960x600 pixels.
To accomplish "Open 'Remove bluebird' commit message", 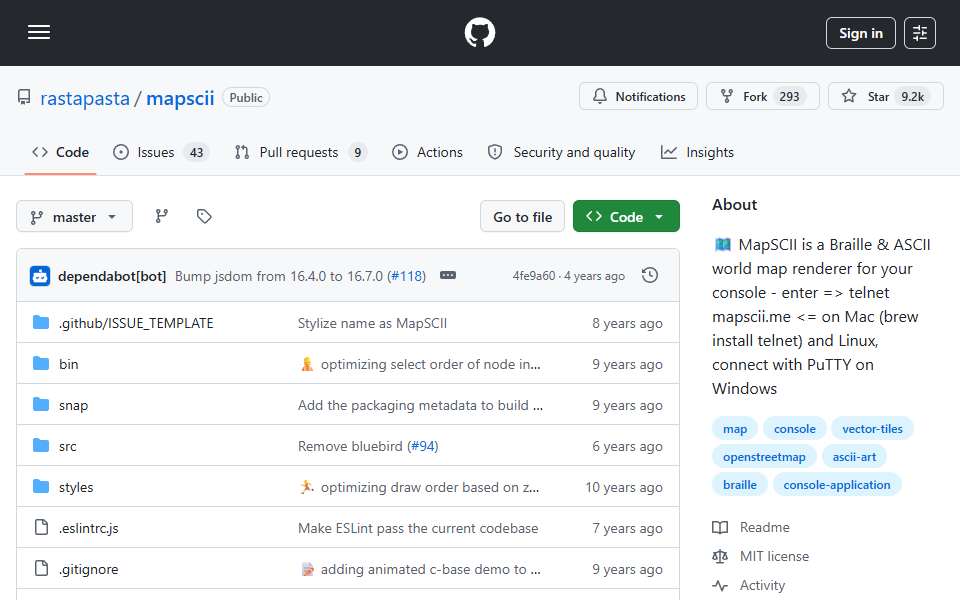I will coord(350,446).
